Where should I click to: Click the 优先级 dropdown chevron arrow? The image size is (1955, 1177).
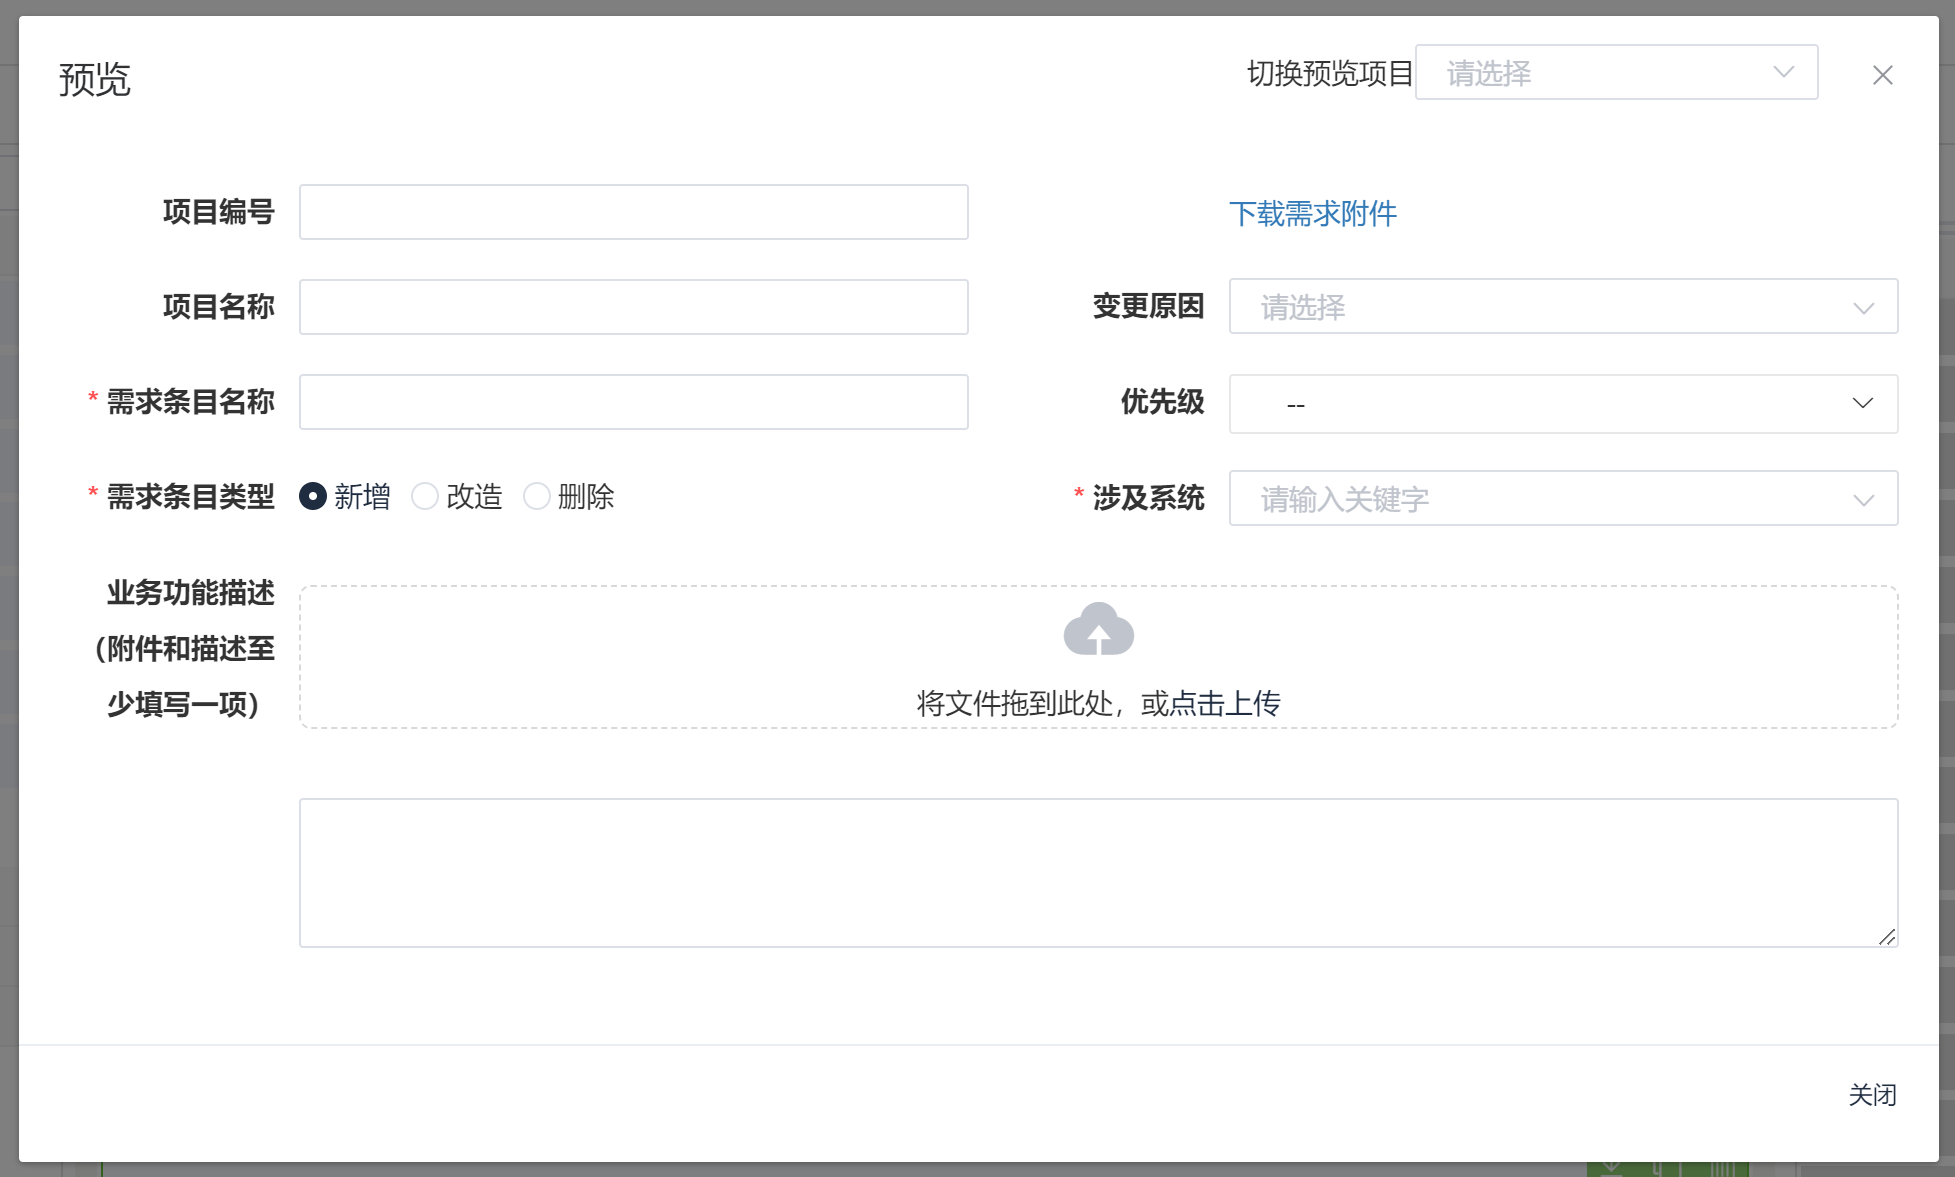(1863, 403)
